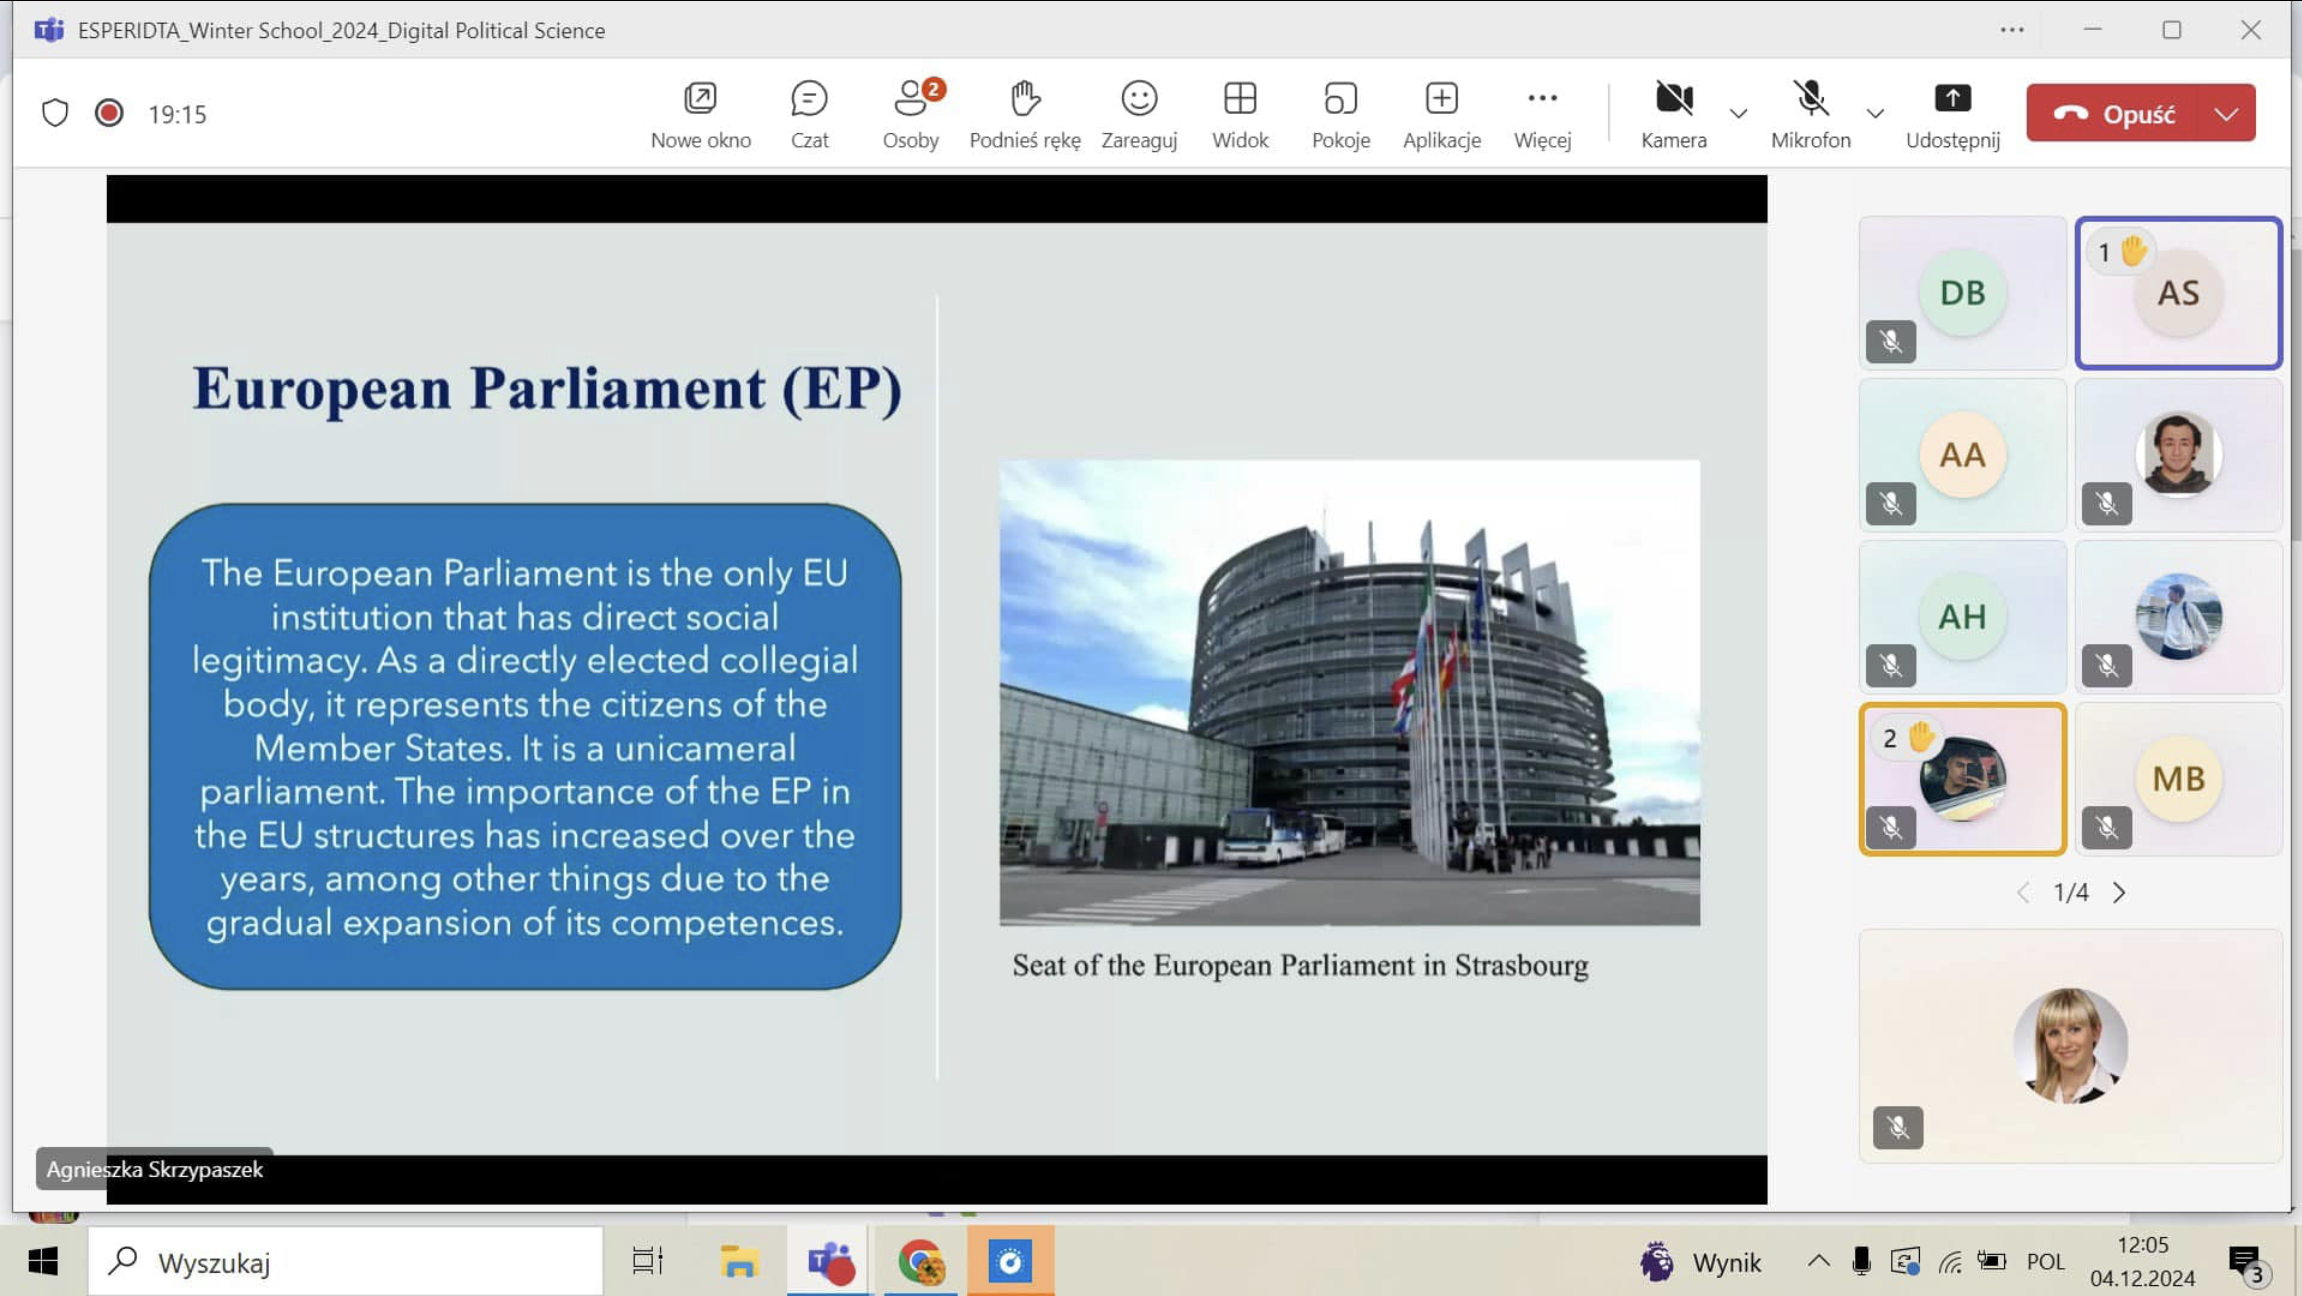Open Windows Start menu
This screenshot has width=2302, height=1296.
click(x=43, y=1262)
